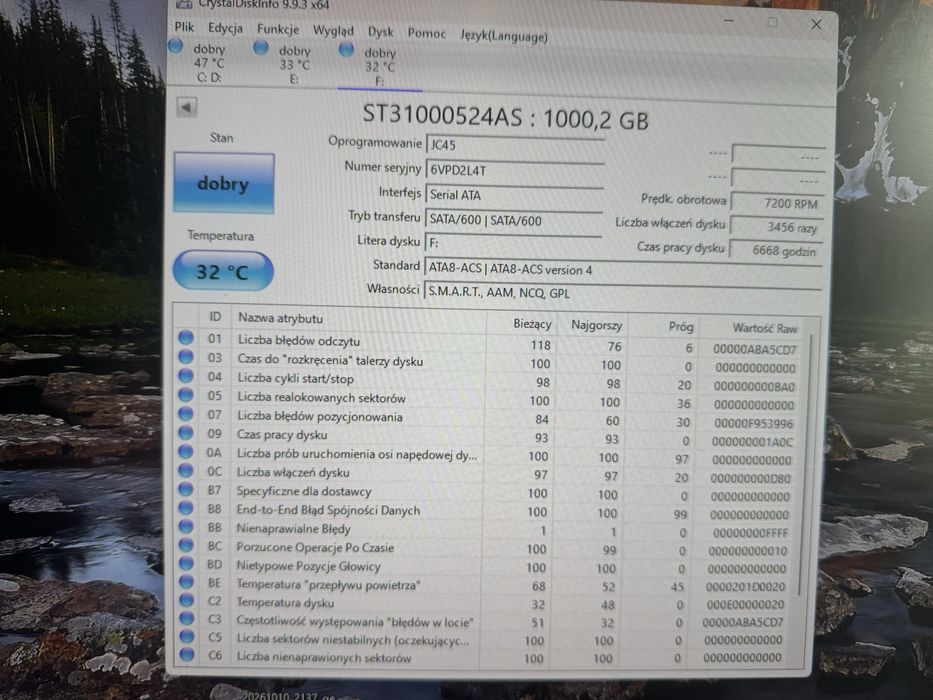This screenshot has height=700, width=933.
Task: Click the 3456 razy power-on count field
Action: click(776, 227)
